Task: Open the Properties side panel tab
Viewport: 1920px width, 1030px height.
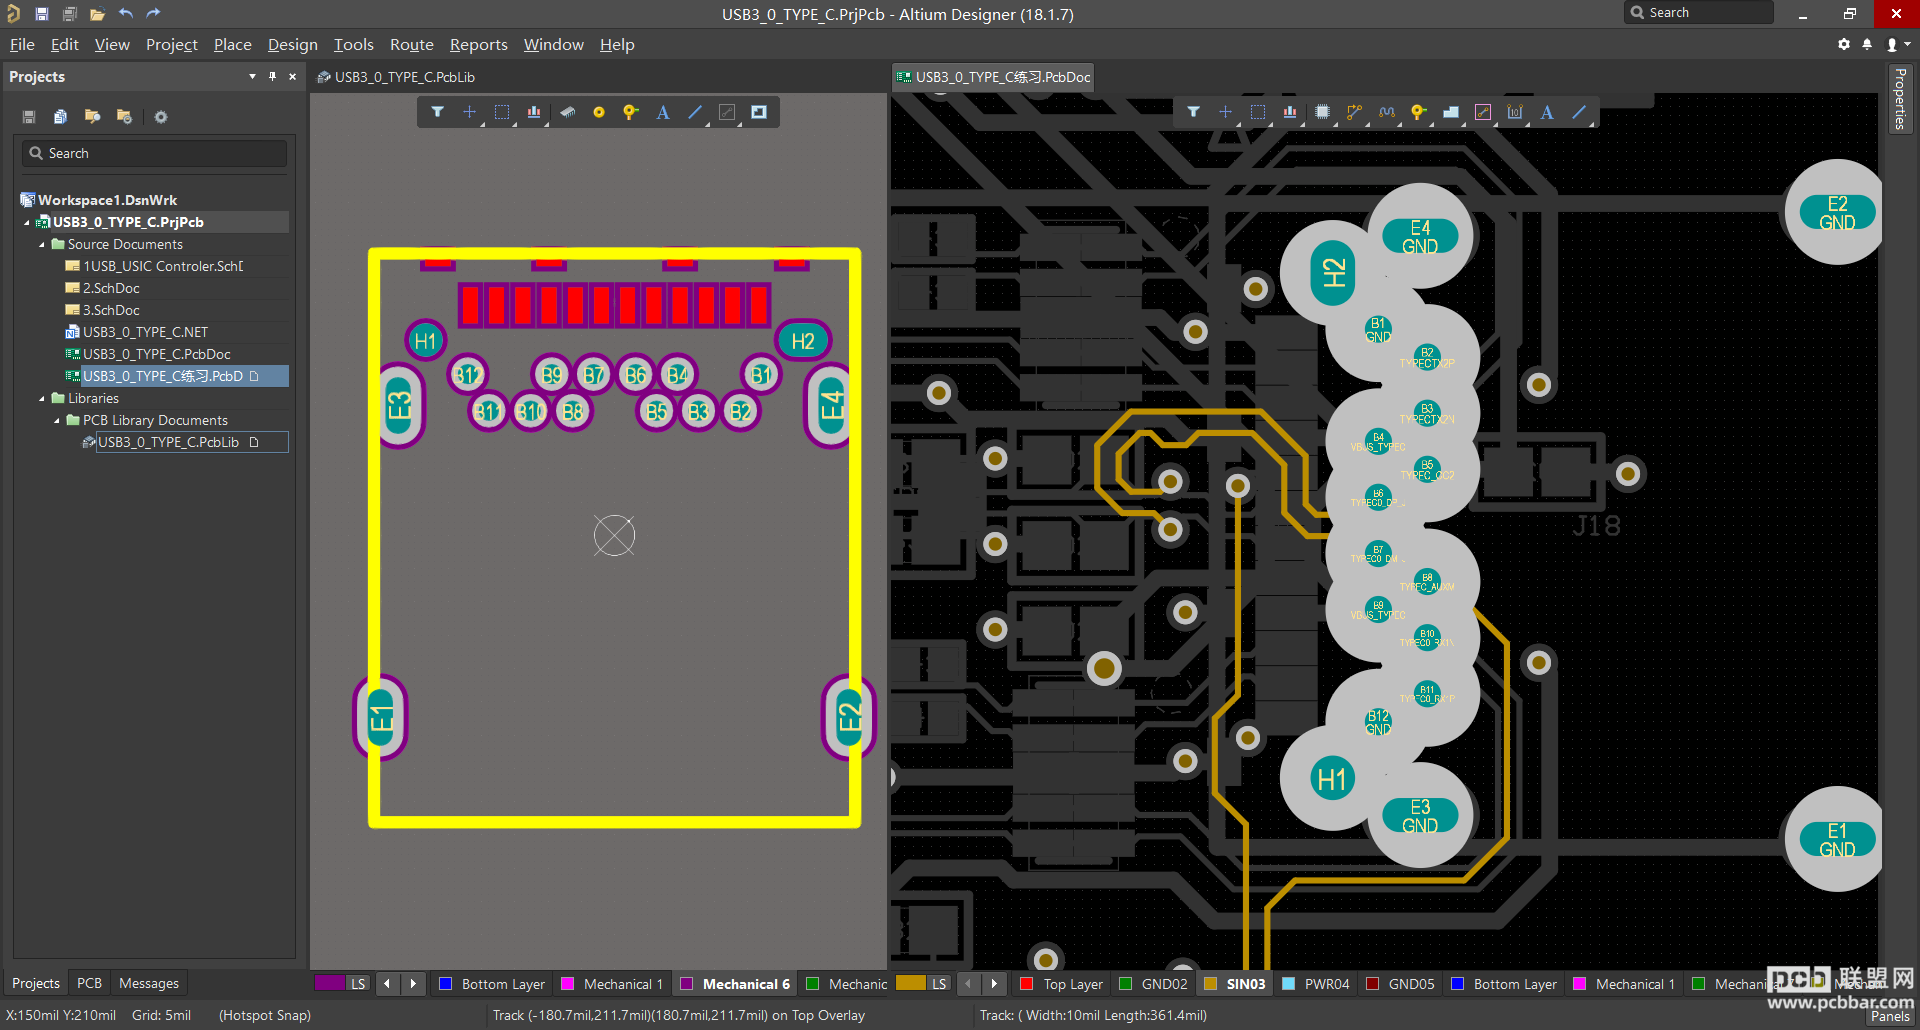Action: pyautogui.click(x=1900, y=98)
